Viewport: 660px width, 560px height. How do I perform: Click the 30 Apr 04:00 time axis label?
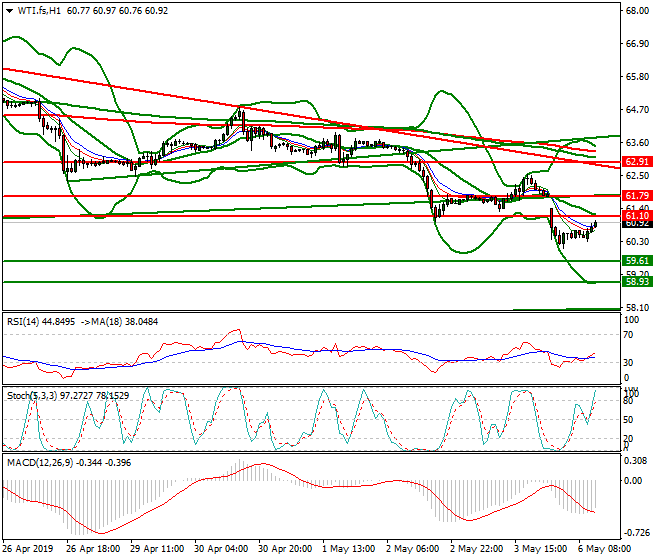(x=221, y=549)
